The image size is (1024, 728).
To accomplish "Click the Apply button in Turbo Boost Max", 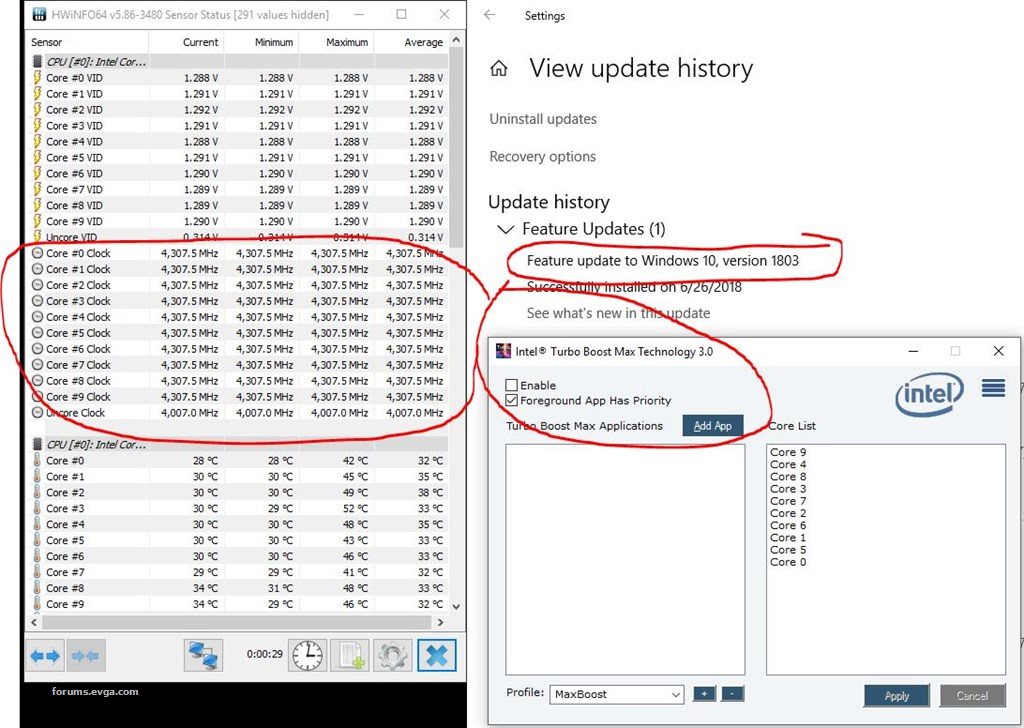I will tap(897, 696).
